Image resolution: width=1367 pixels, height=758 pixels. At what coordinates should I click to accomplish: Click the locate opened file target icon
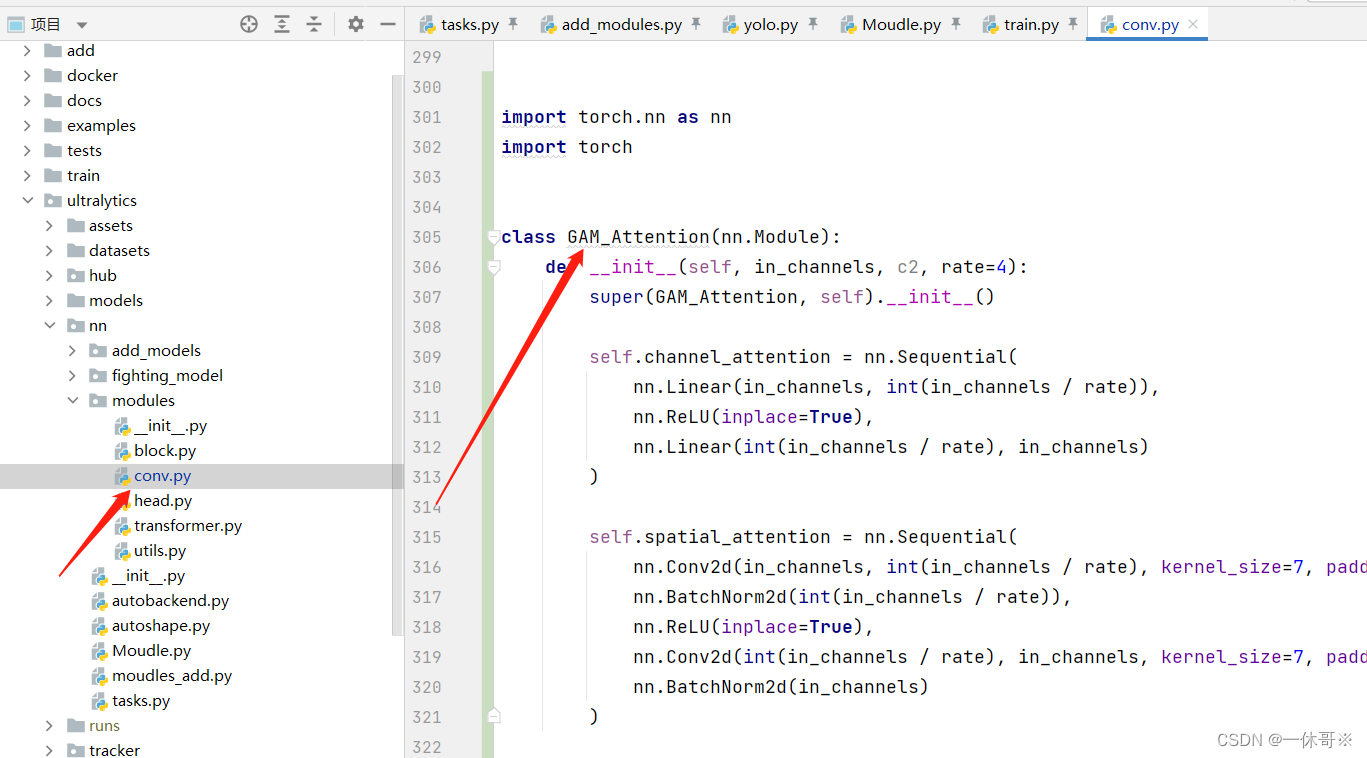tap(249, 24)
